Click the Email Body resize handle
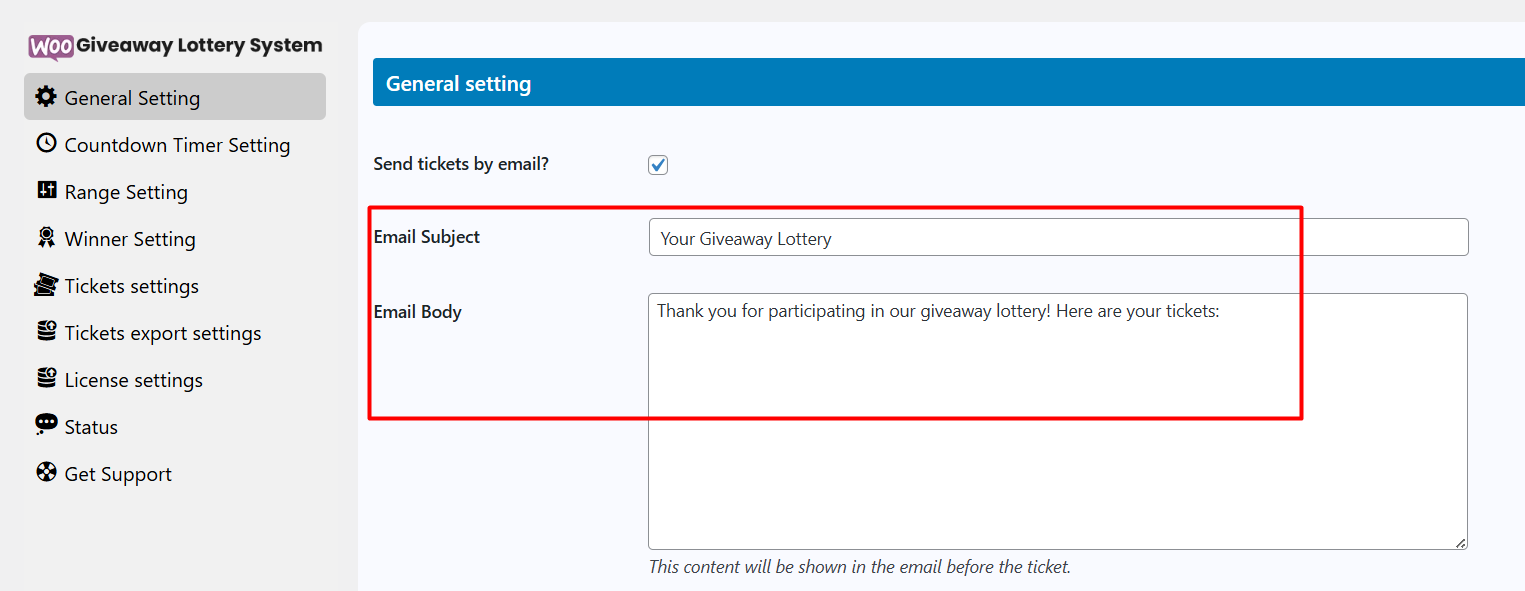Image resolution: width=1525 pixels, height=591 pixels. 1461,543
